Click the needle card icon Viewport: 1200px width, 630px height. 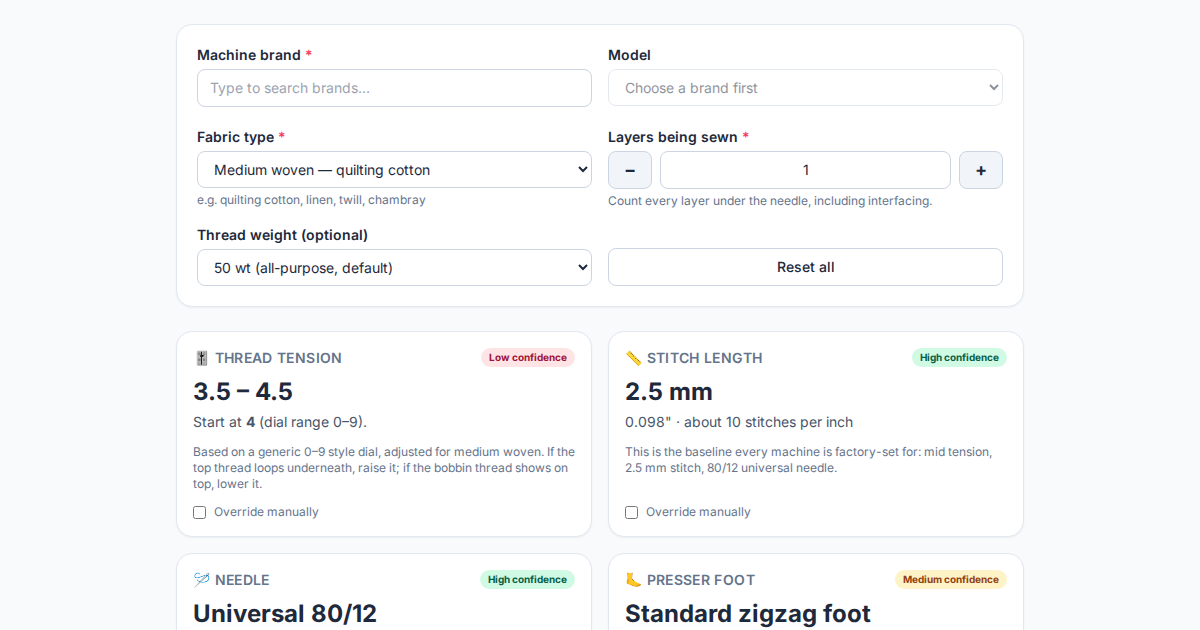202,580
